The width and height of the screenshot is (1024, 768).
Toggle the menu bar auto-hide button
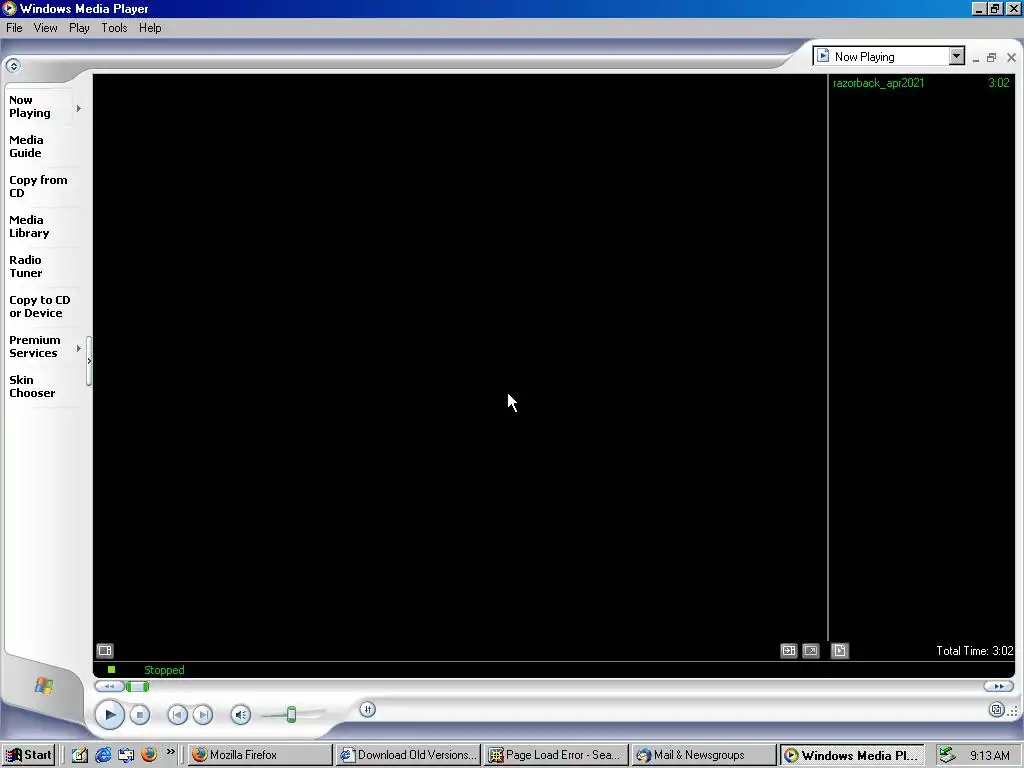click(13, 65)
